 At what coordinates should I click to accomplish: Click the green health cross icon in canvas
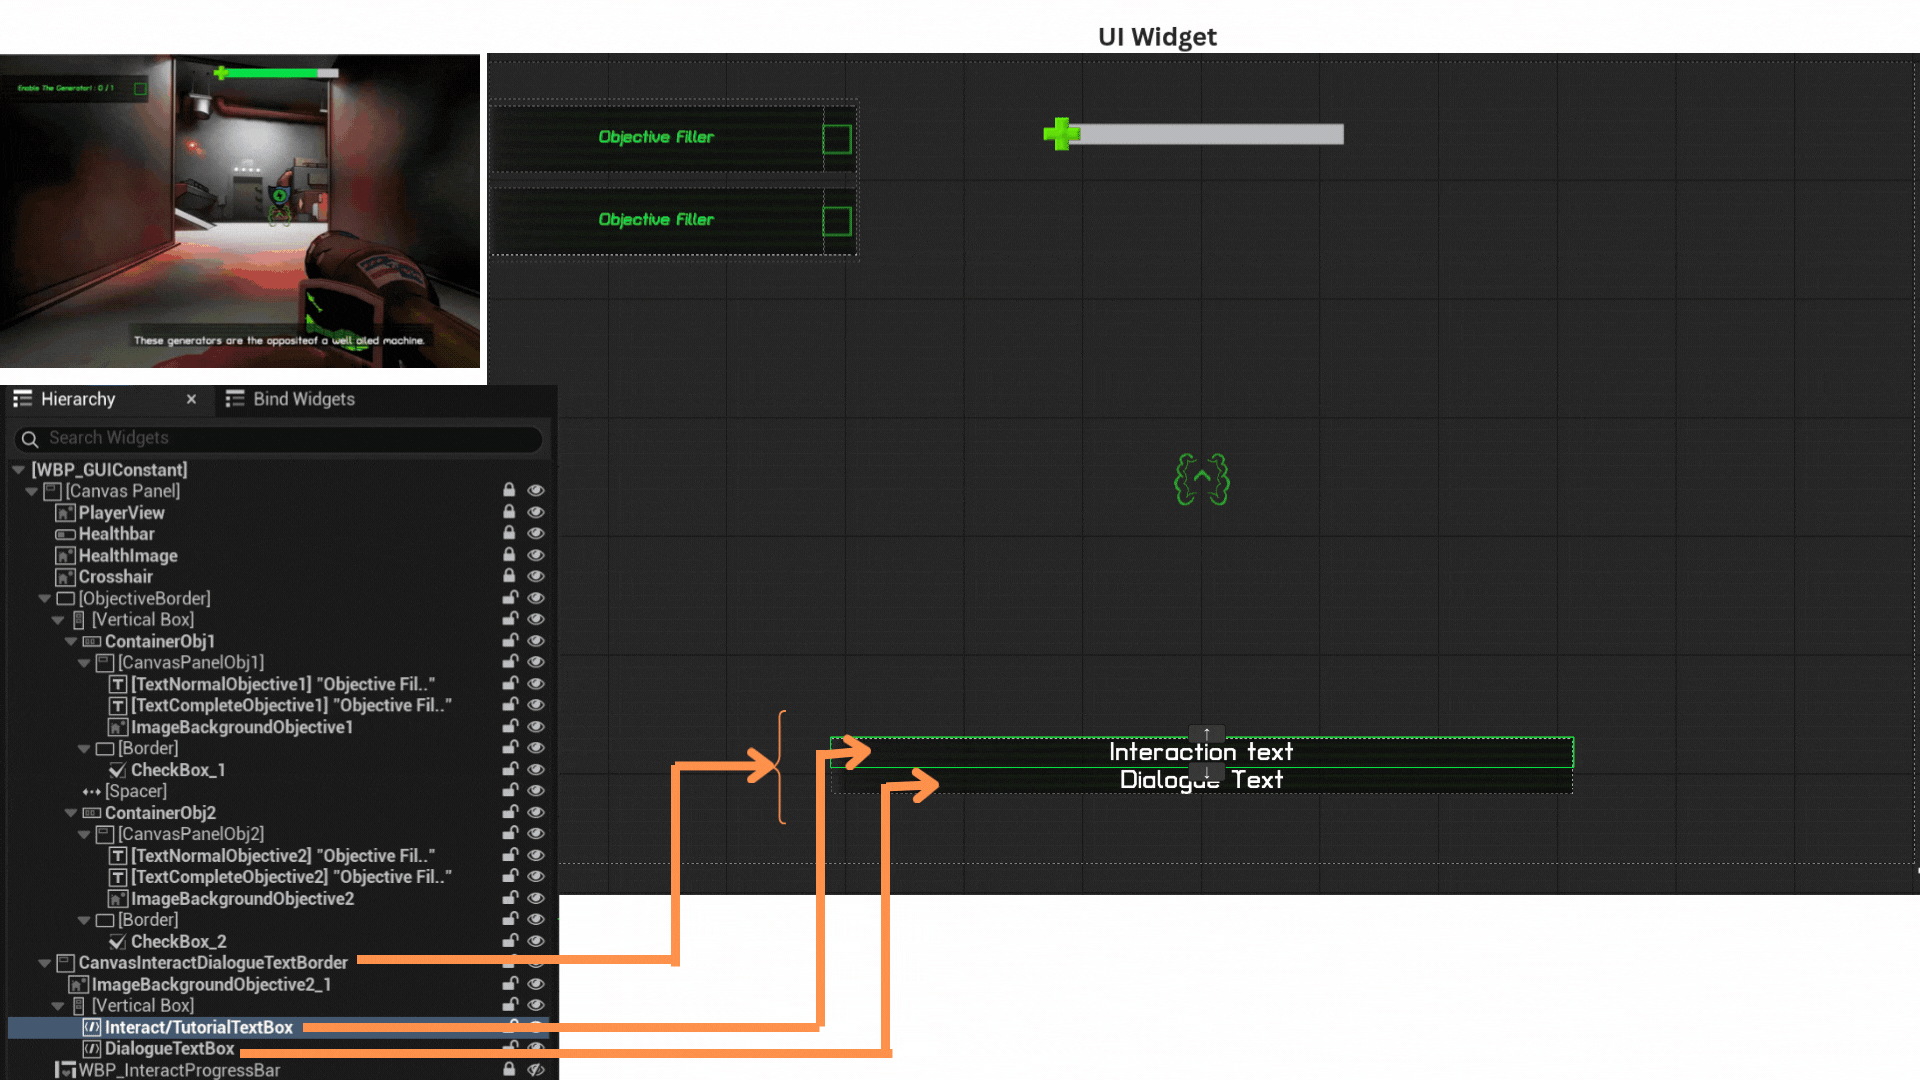1060,133
